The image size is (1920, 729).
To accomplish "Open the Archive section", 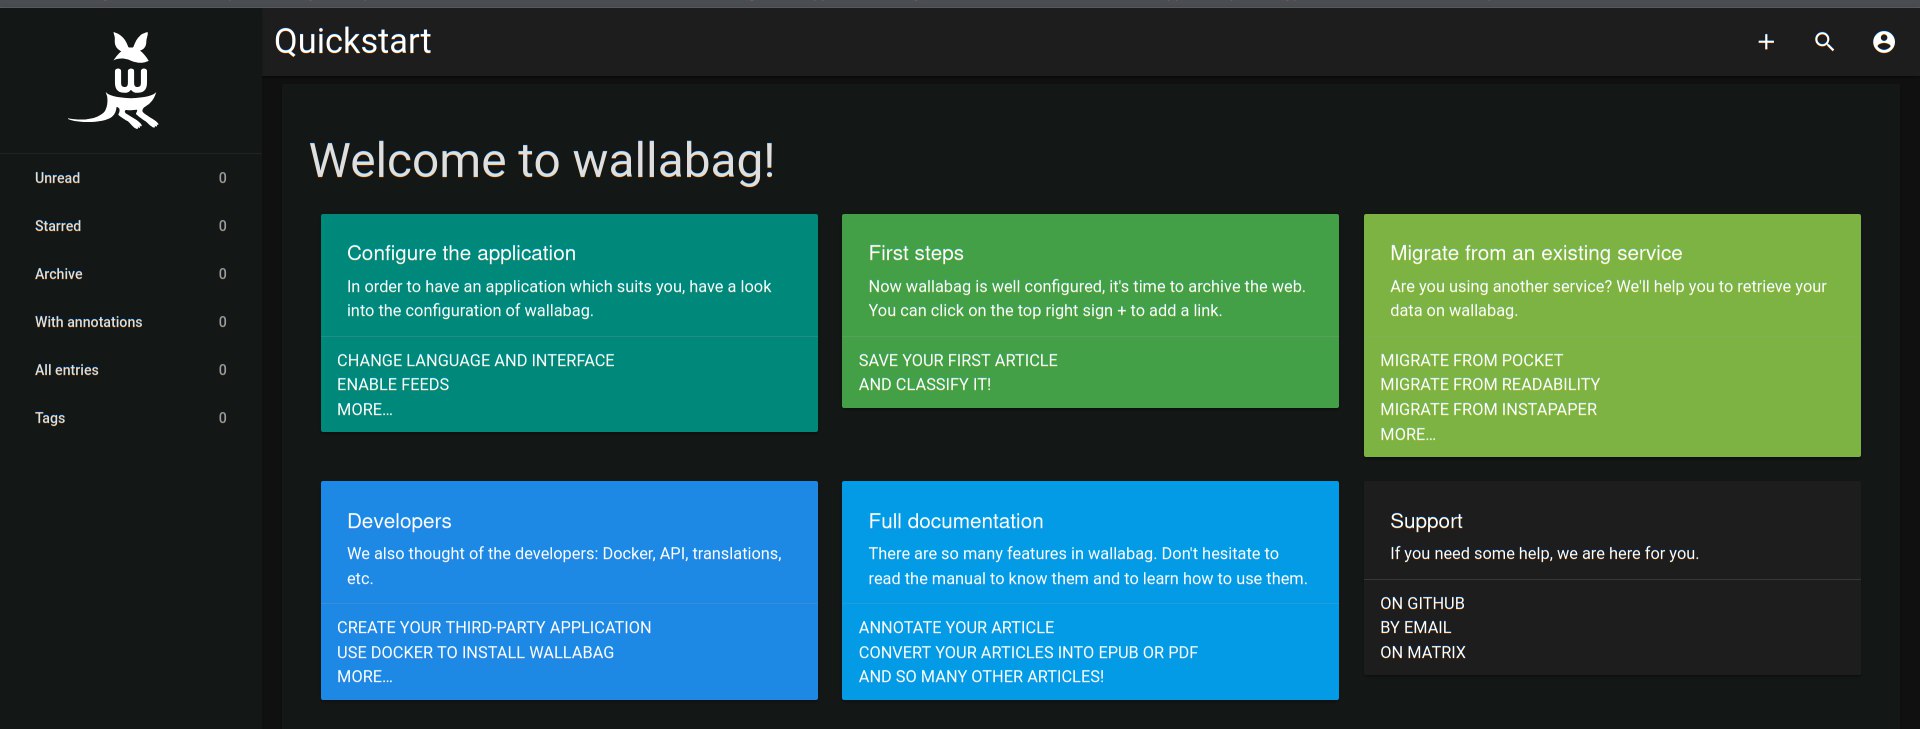I will [131, 274].
